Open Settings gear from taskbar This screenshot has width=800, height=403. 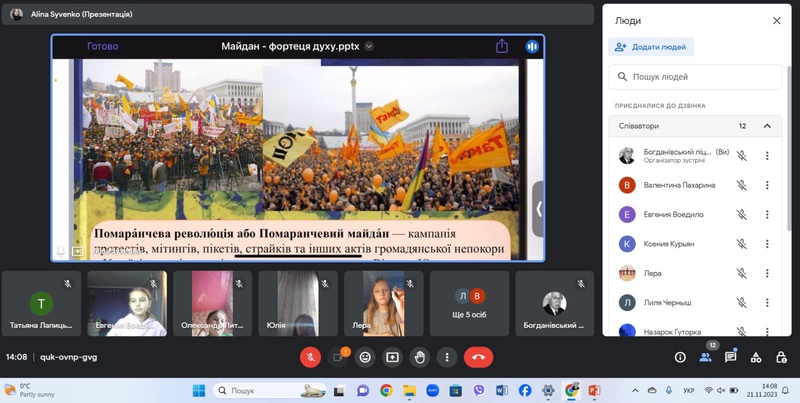[548, 391]
